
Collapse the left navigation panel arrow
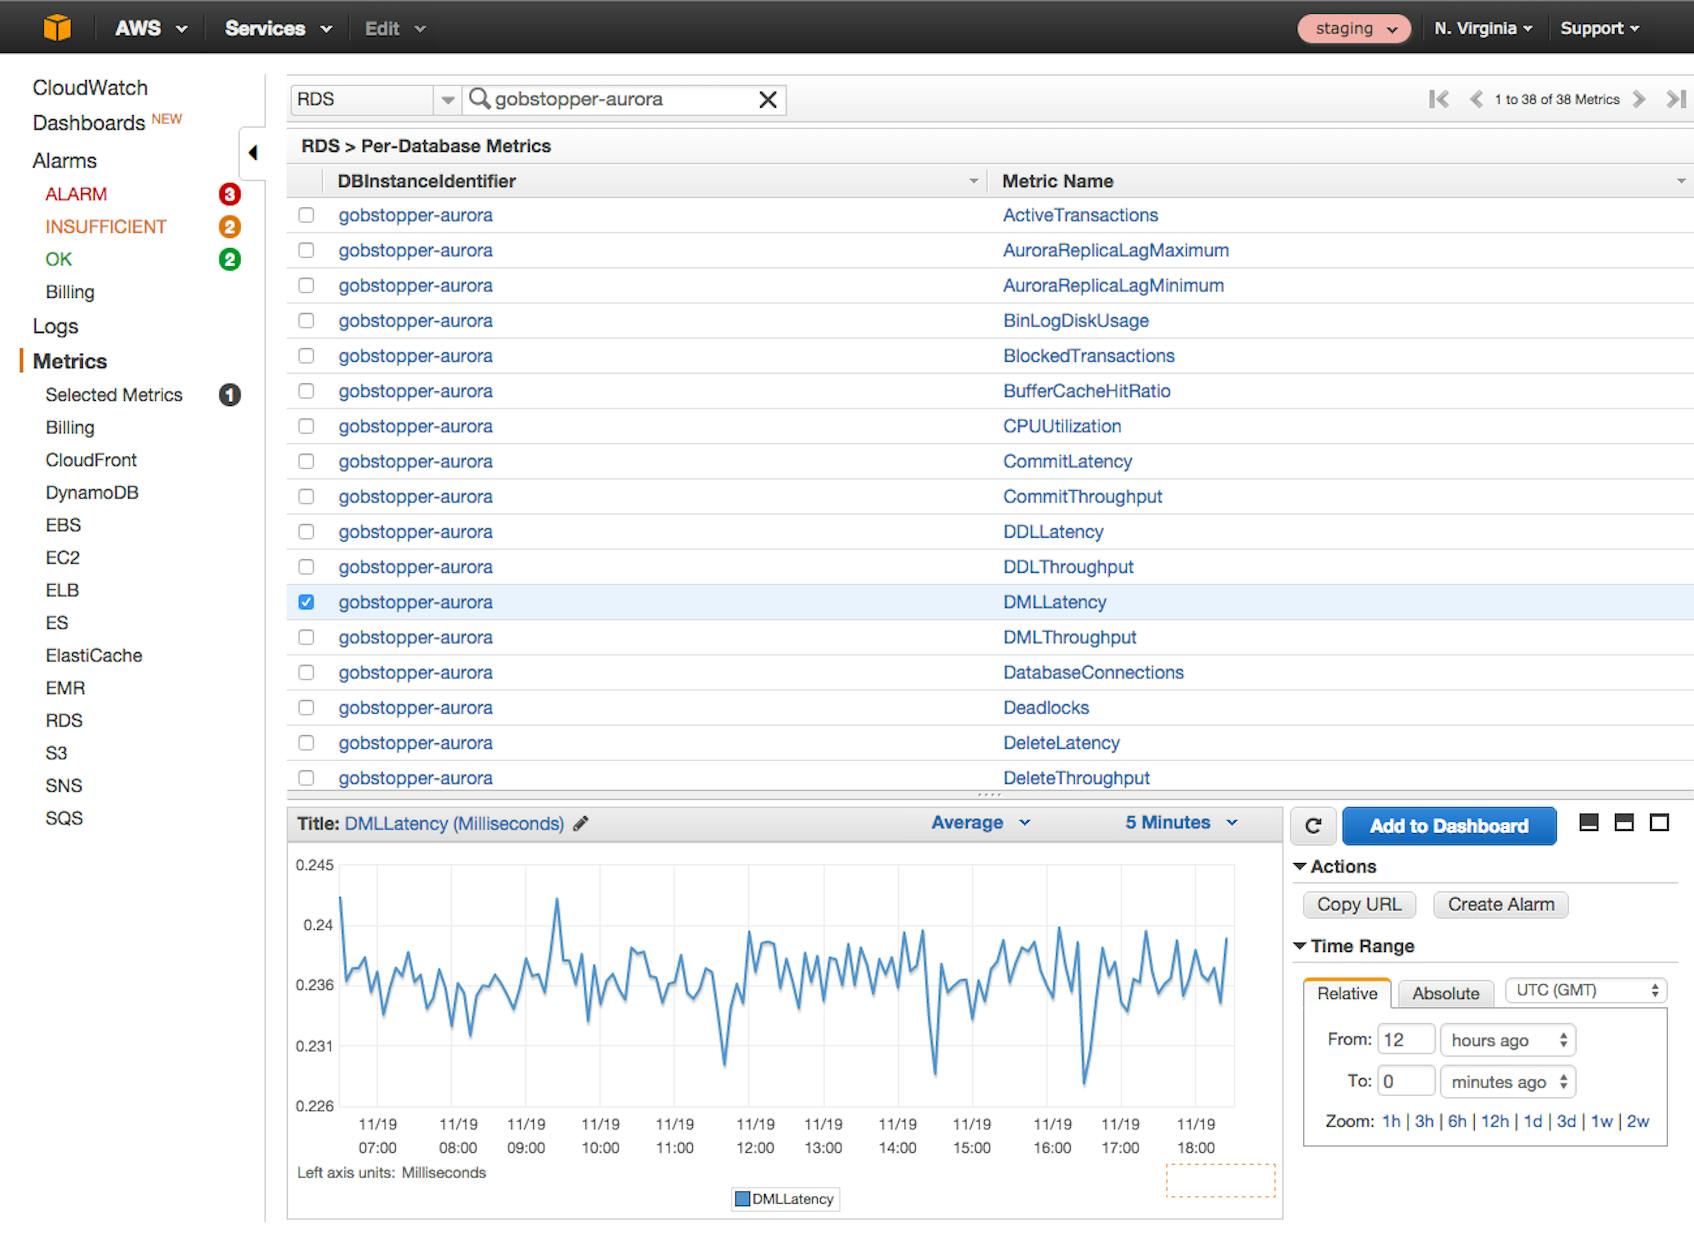pos(254,153)
